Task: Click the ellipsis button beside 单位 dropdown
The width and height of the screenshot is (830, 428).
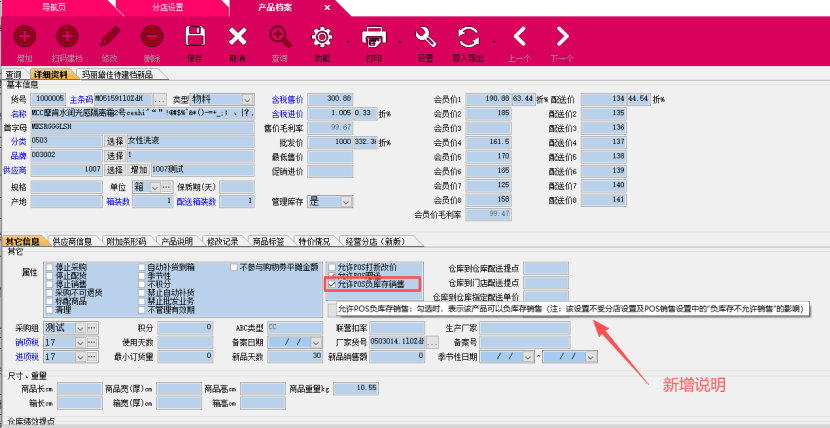Action: (x=167, y=187)
